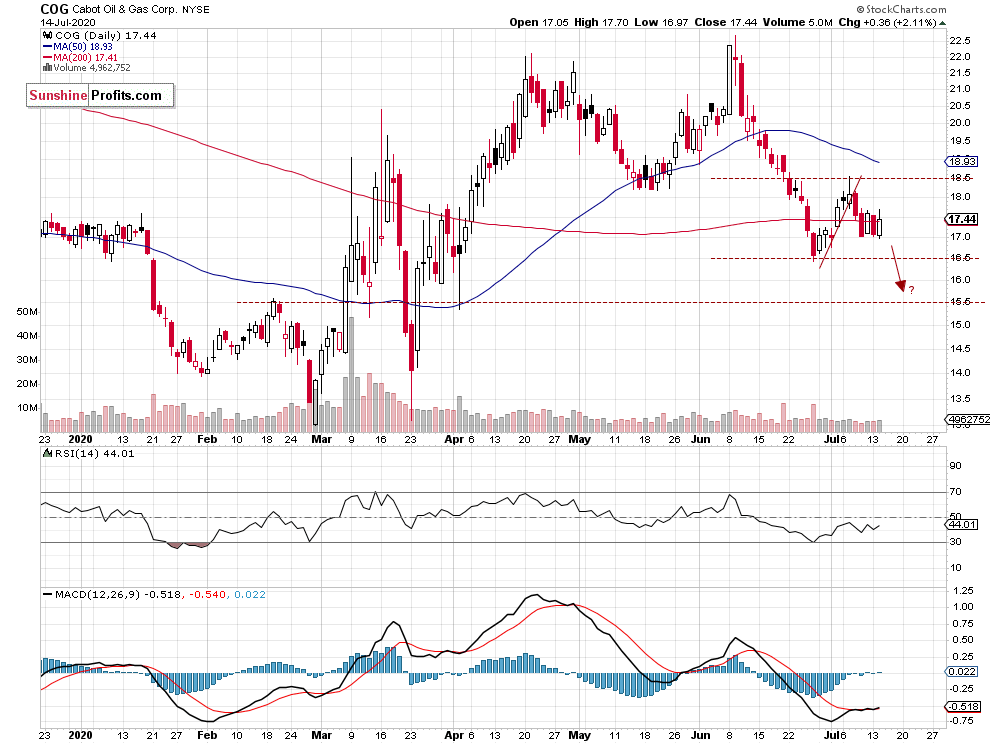The width and height of the screenshot is (990, 744).
Task: Click the 22.5 price axis label
Action: coord(960,40)
